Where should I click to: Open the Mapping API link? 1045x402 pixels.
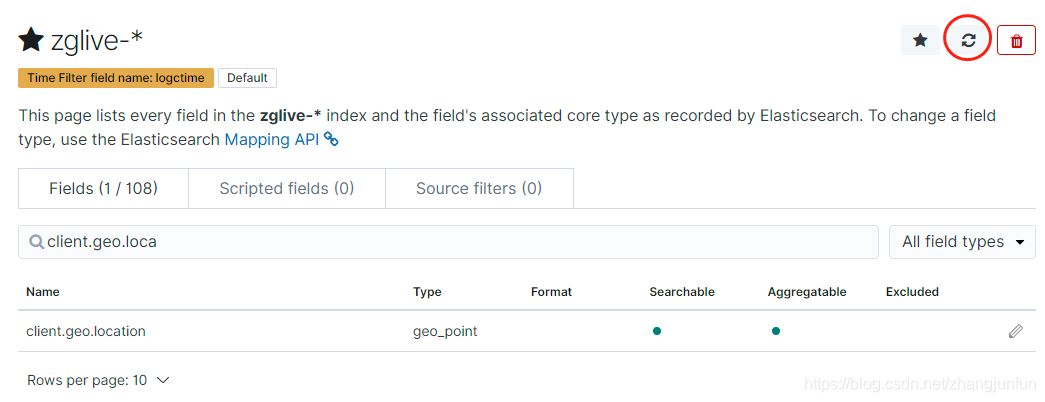(271, 140)
